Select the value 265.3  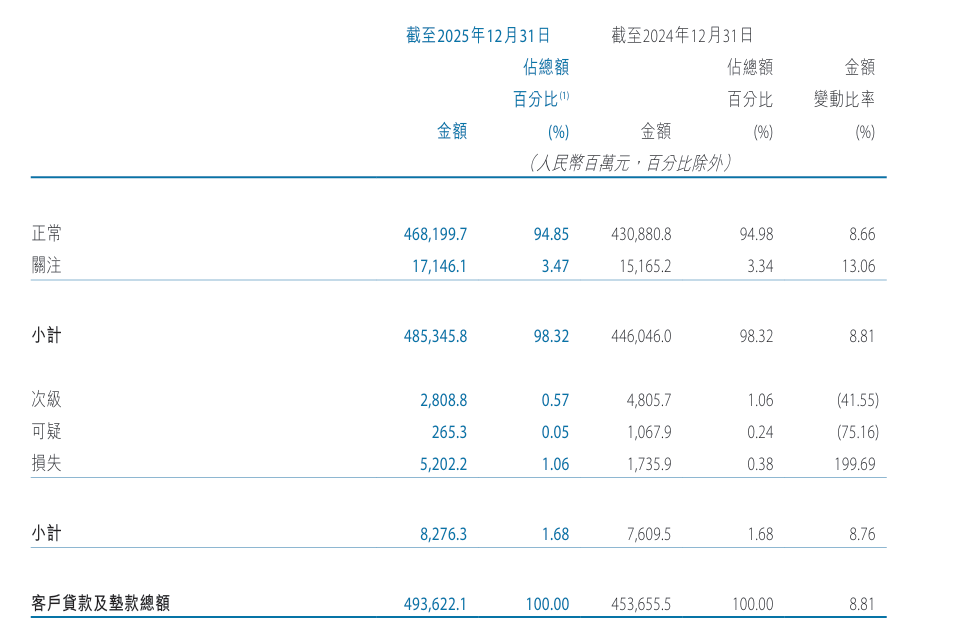pyautogui.click(x=450, y=432)
